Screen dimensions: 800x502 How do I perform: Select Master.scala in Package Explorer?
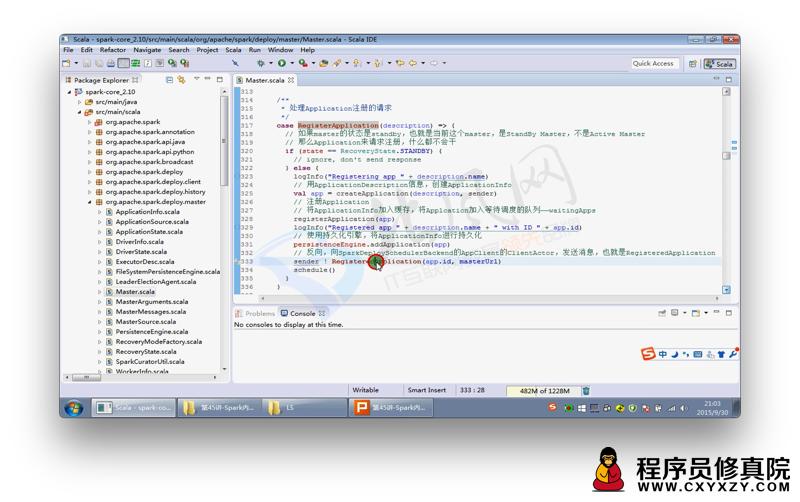[135, 292]
